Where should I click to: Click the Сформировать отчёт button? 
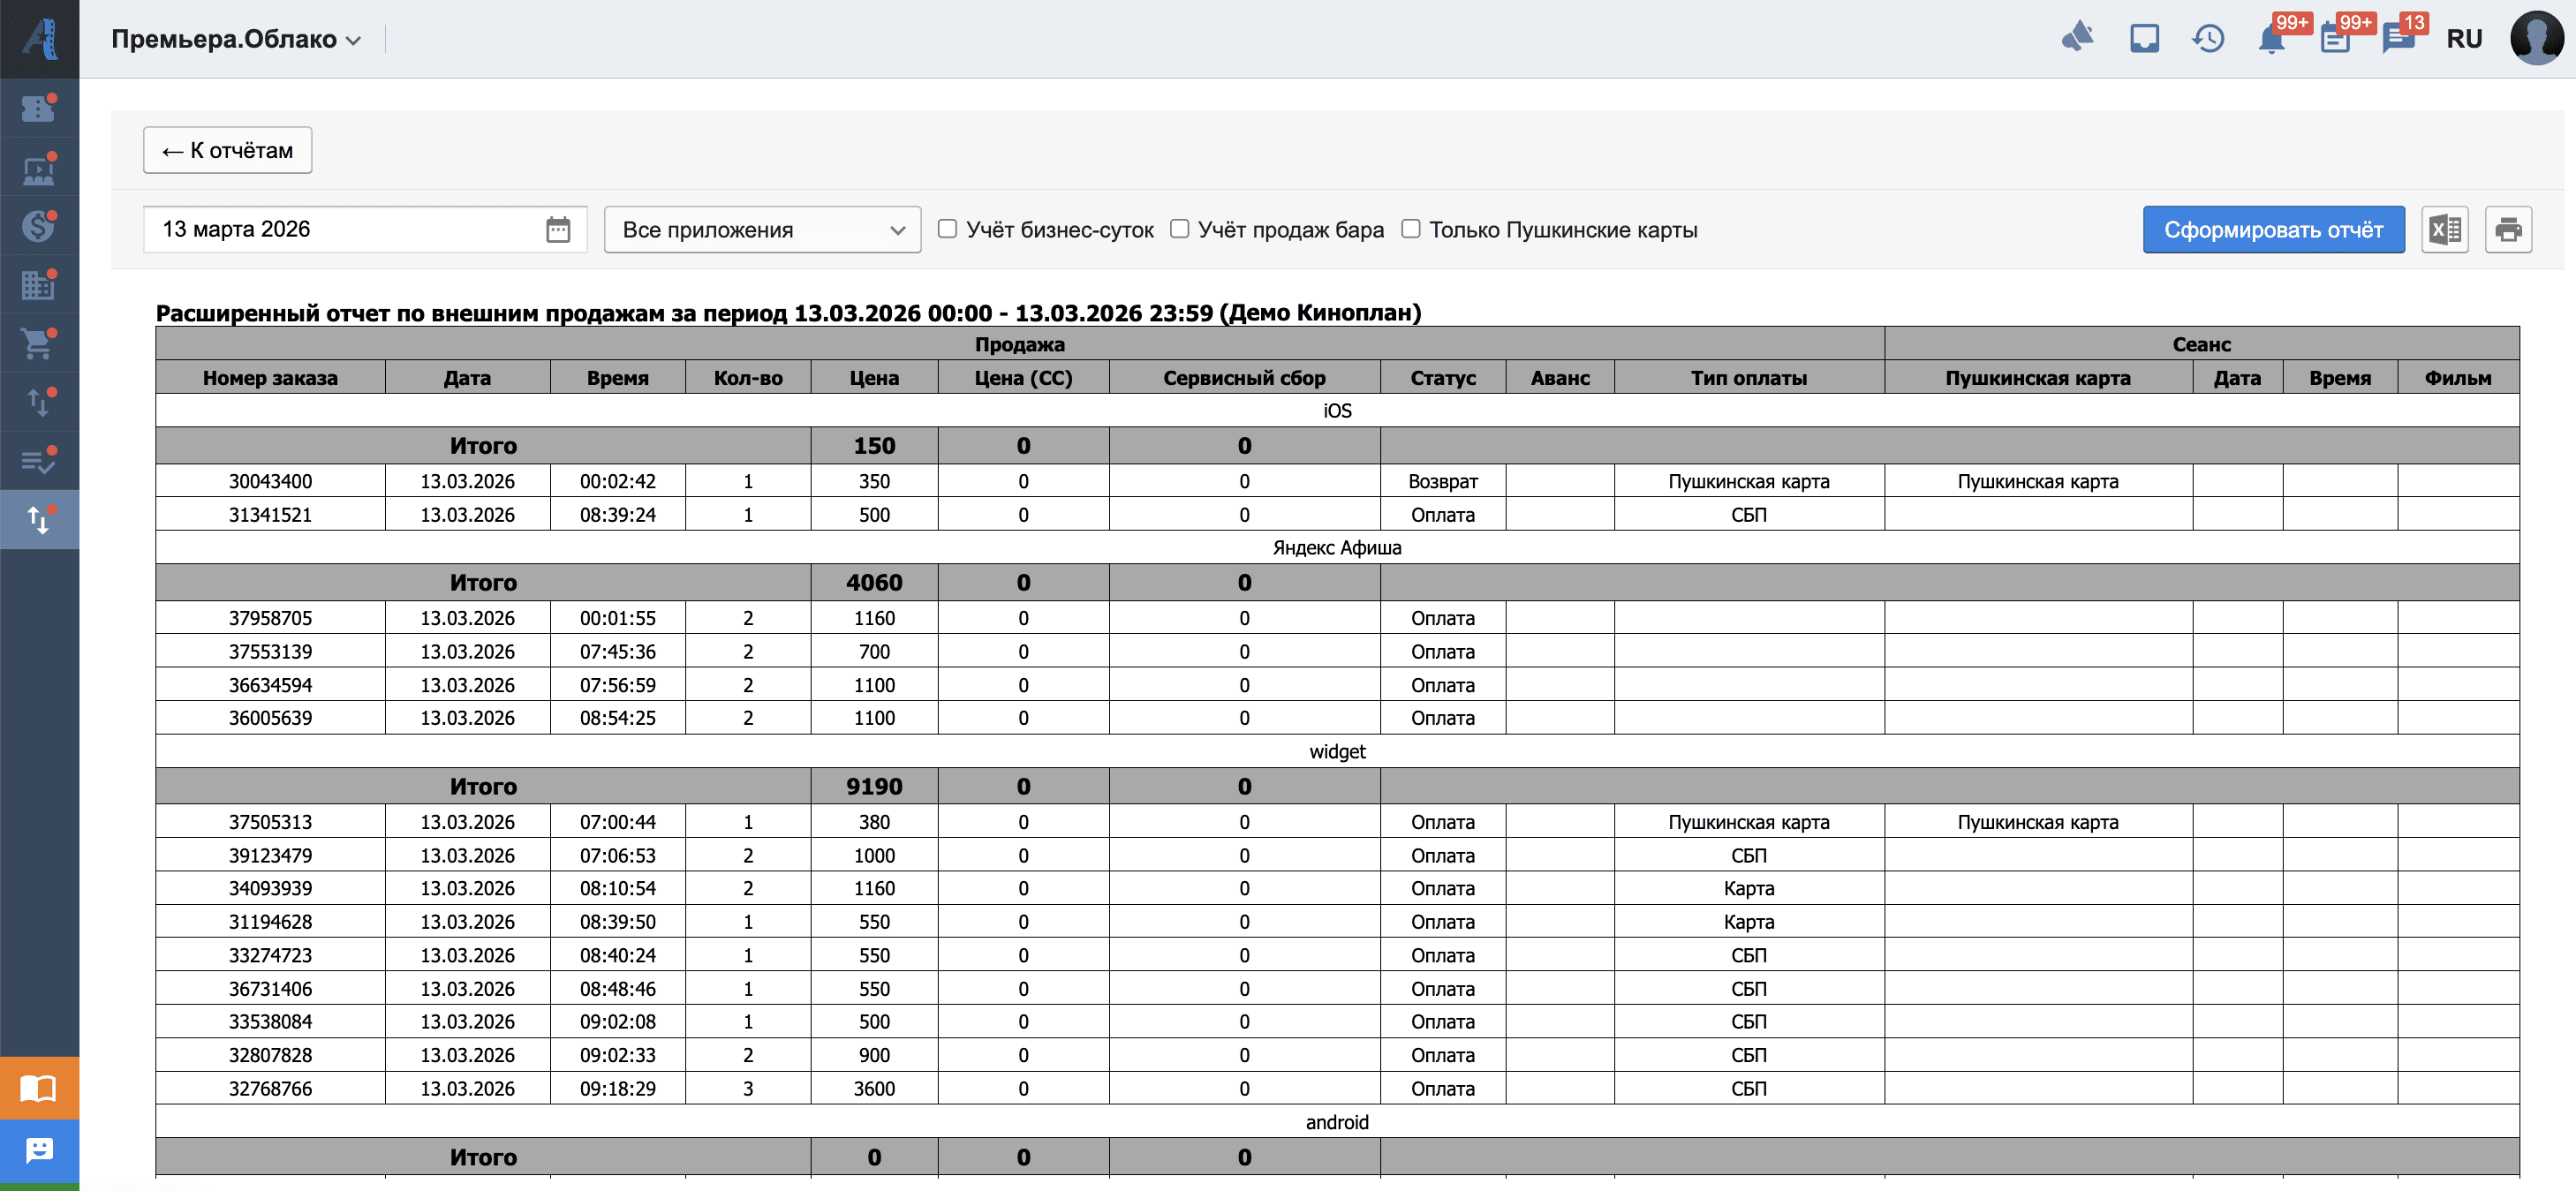(2272, 230)
